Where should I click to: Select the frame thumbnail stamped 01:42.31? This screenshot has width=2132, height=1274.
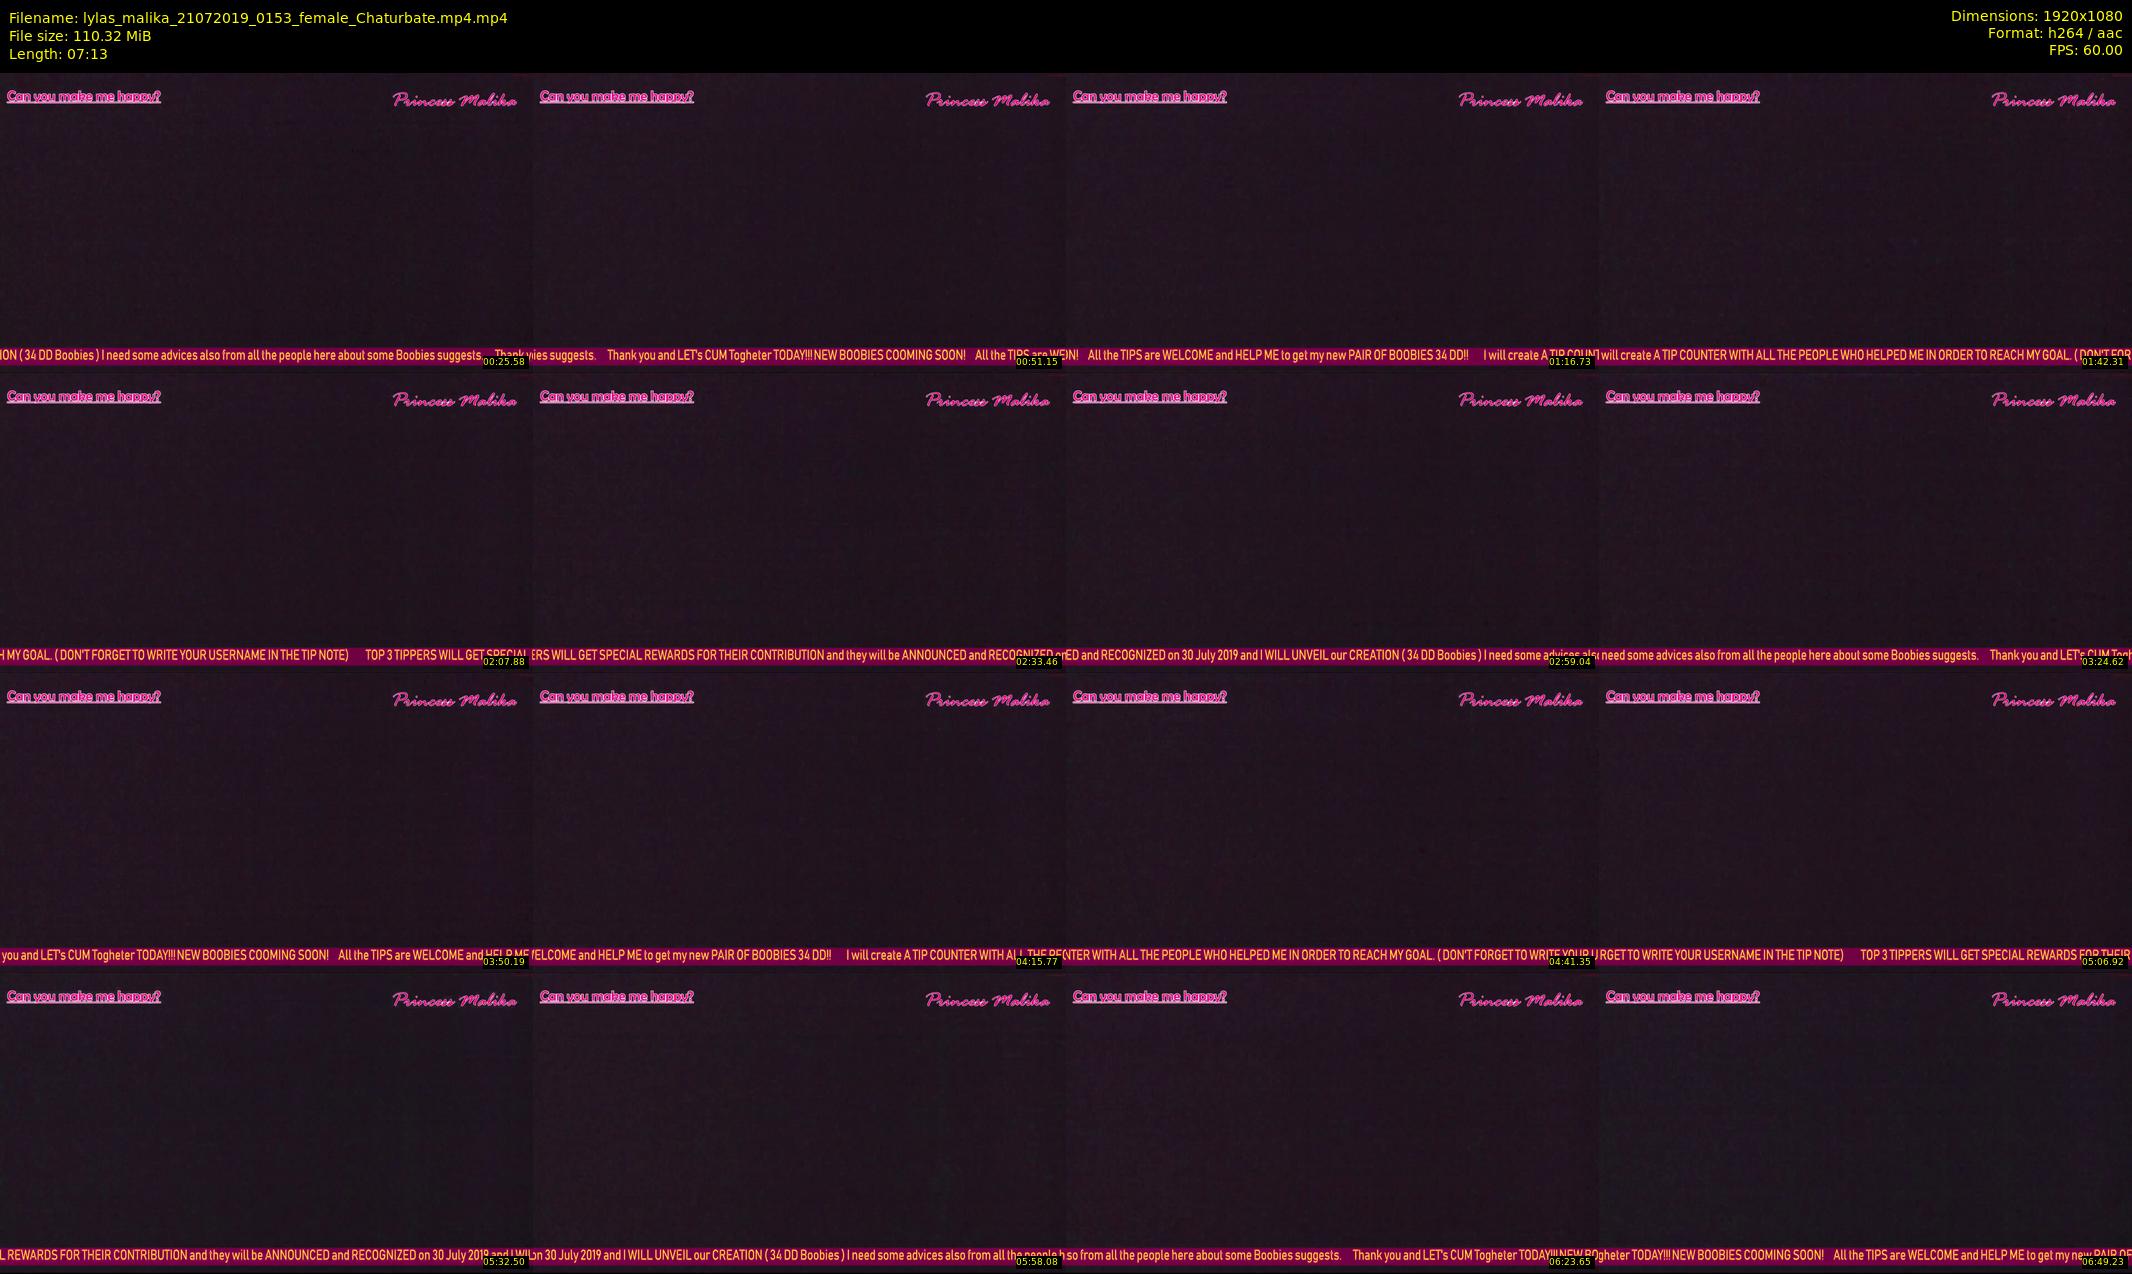tap(1865, 221)
